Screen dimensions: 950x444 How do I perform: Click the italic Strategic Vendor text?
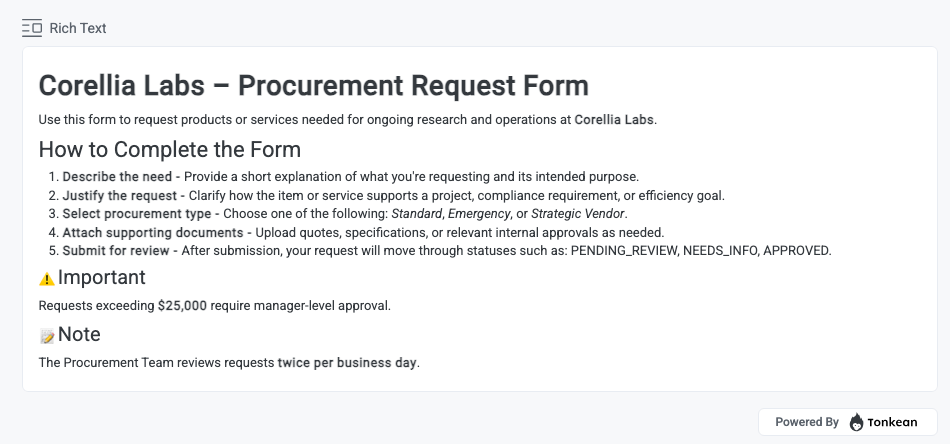tap(579, 214)
